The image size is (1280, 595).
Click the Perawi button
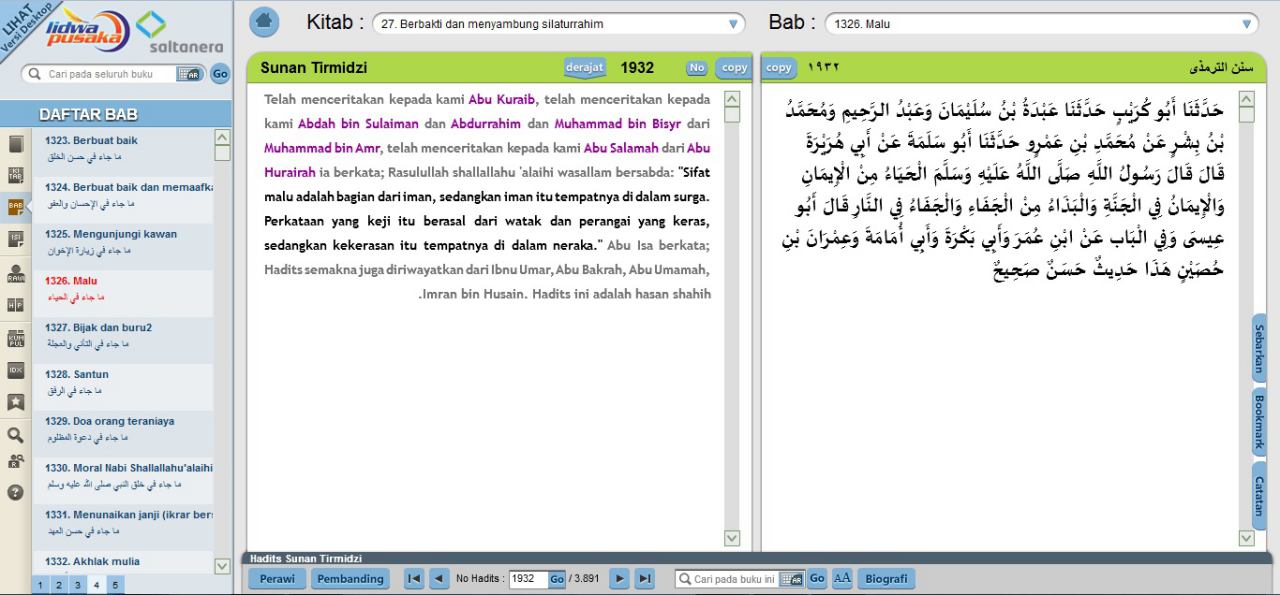(277, 579)
